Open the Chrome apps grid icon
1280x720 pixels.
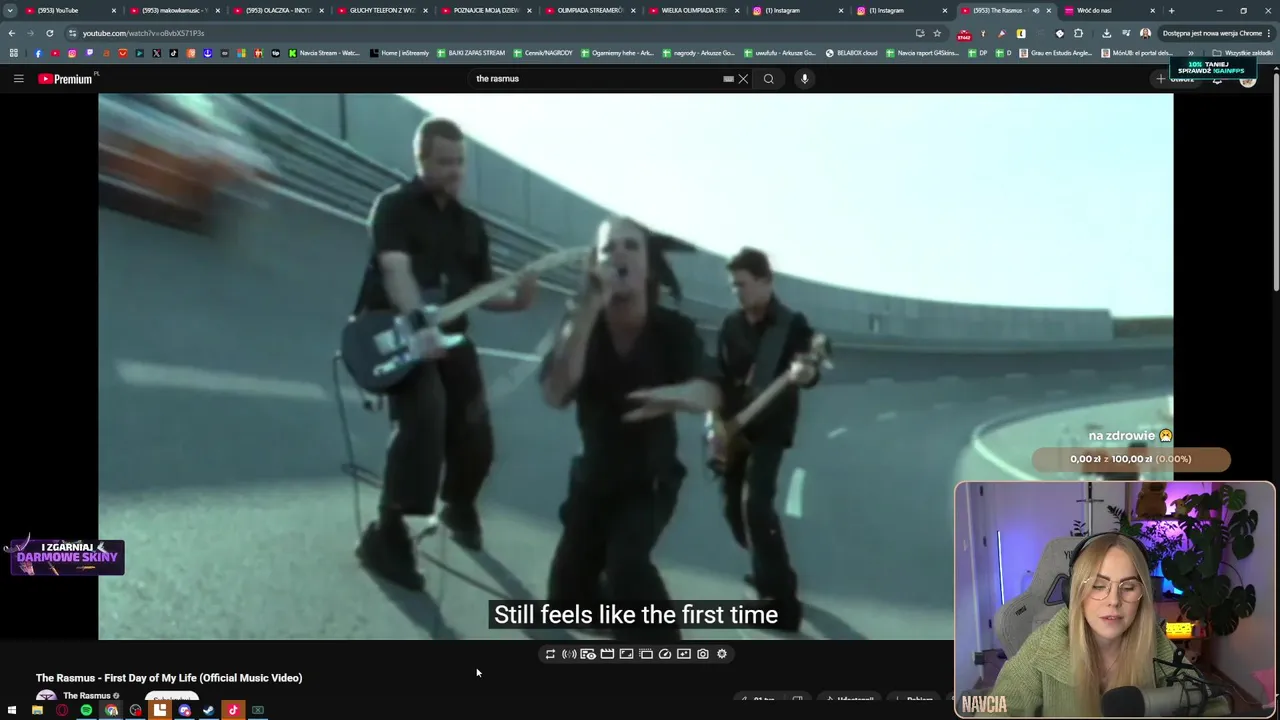[x=13, y=53]
